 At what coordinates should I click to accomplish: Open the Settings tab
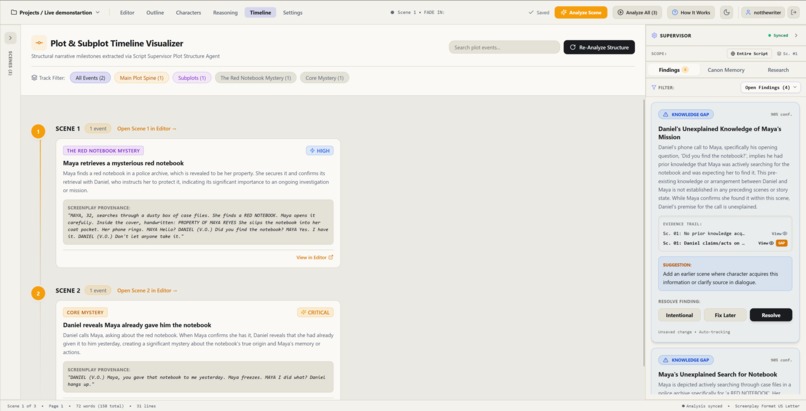tap(292, 12)
